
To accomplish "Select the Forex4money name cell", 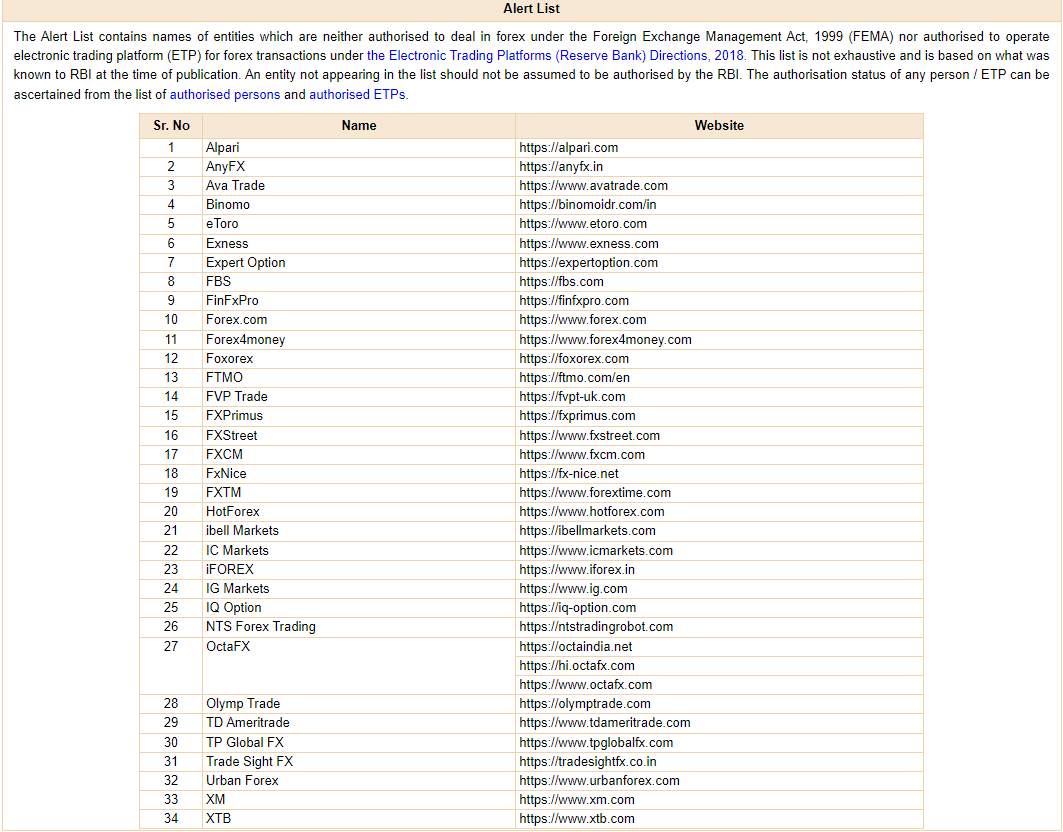I will 359,340.
